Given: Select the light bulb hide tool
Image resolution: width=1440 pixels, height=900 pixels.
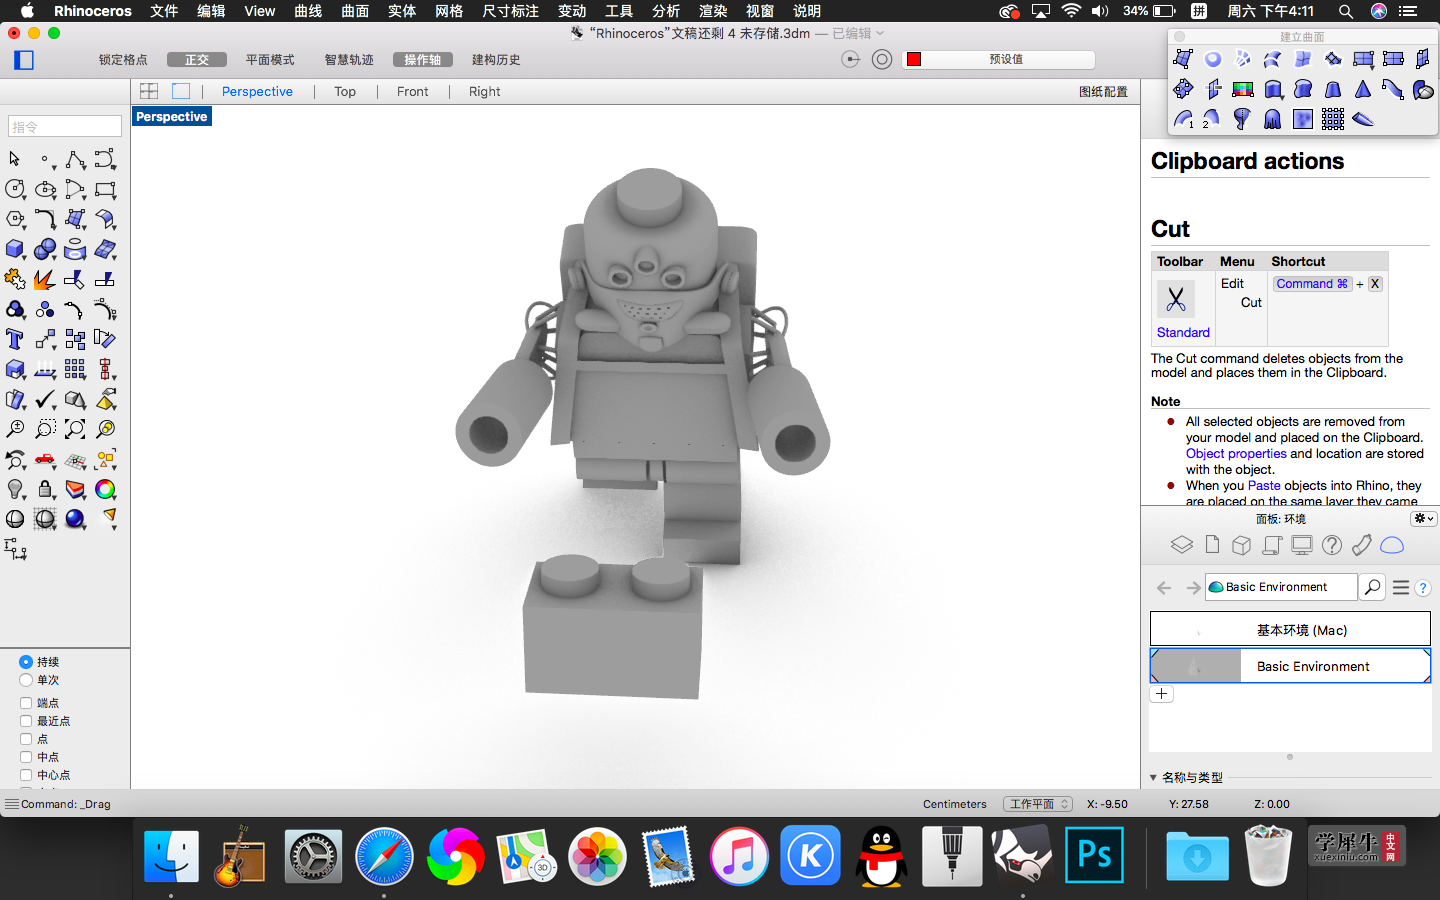Looking at the screenshot, I should point(15,489).
